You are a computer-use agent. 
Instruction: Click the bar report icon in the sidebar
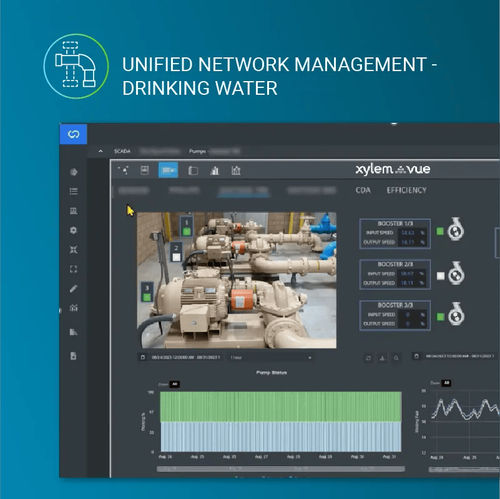click(74, 332)
